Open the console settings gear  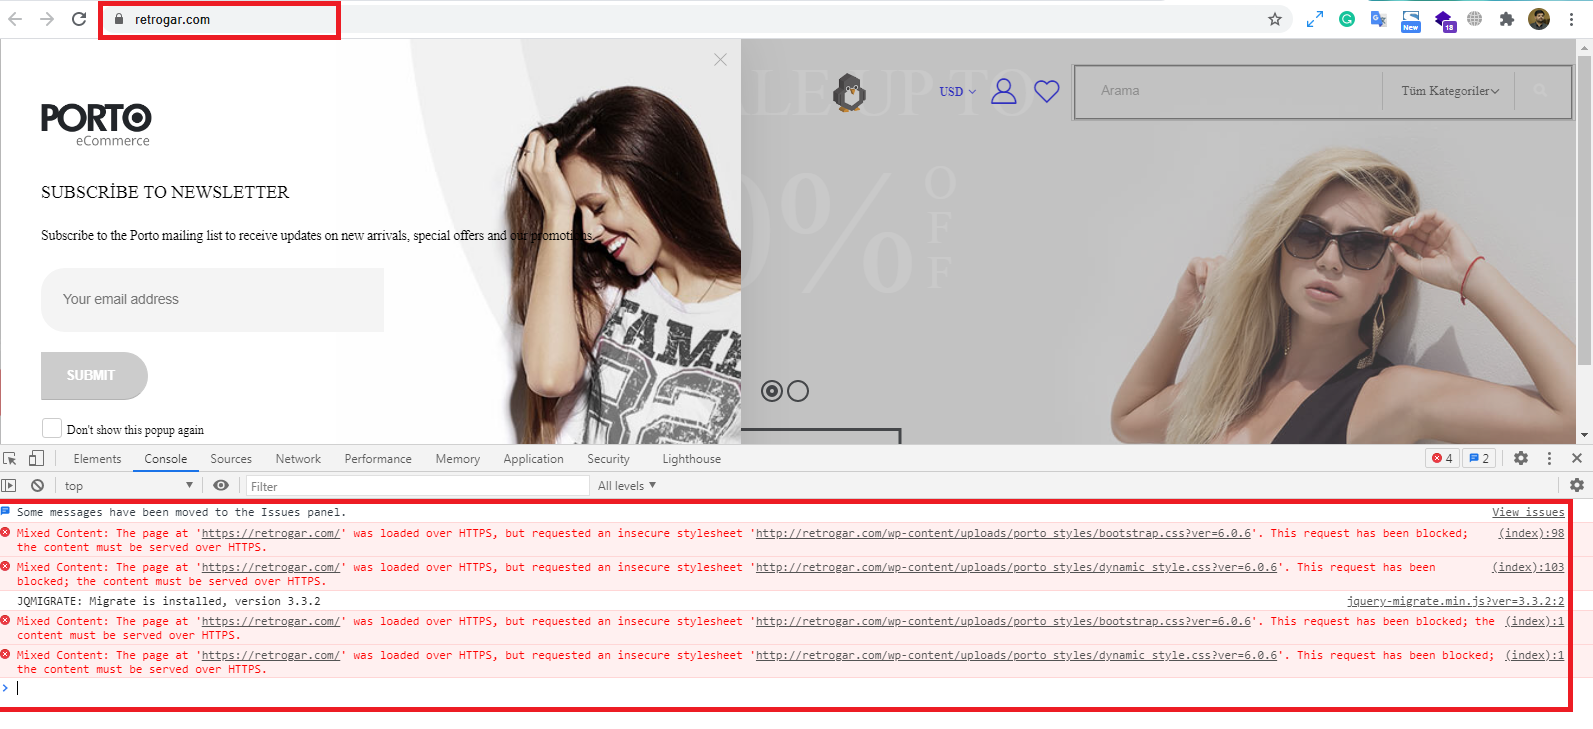[1577, 485]
